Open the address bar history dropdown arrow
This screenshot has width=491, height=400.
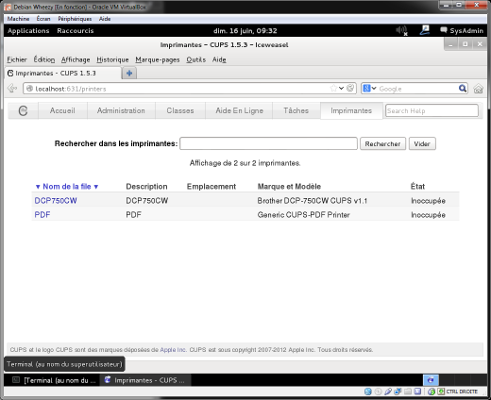pyautogui.click(x=341, y=88)
